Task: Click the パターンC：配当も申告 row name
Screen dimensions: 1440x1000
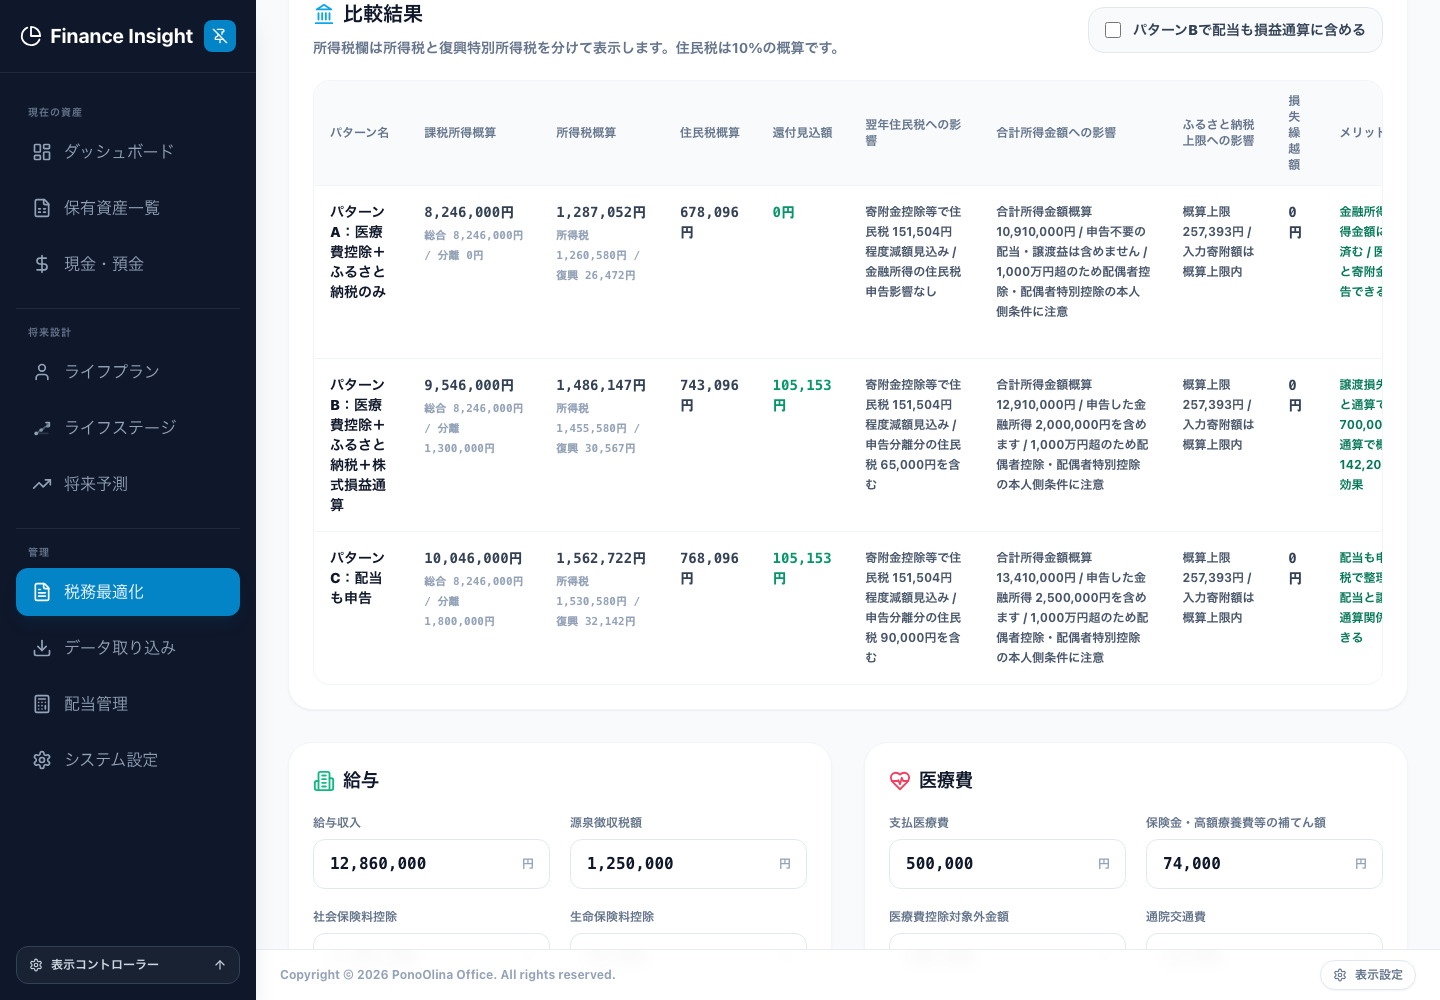Action: pos(358,578)
